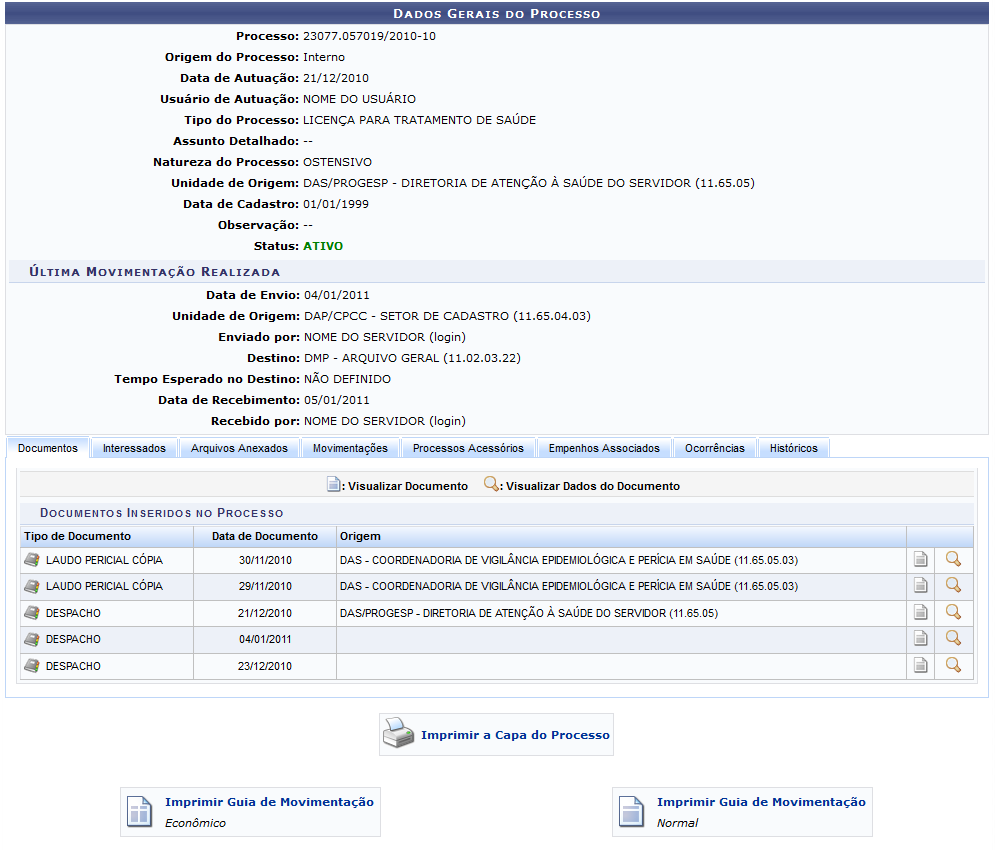995x851 pixels.
Task: Click the NÃO DEFINIDO expected time value
Action: pos(347,379)
